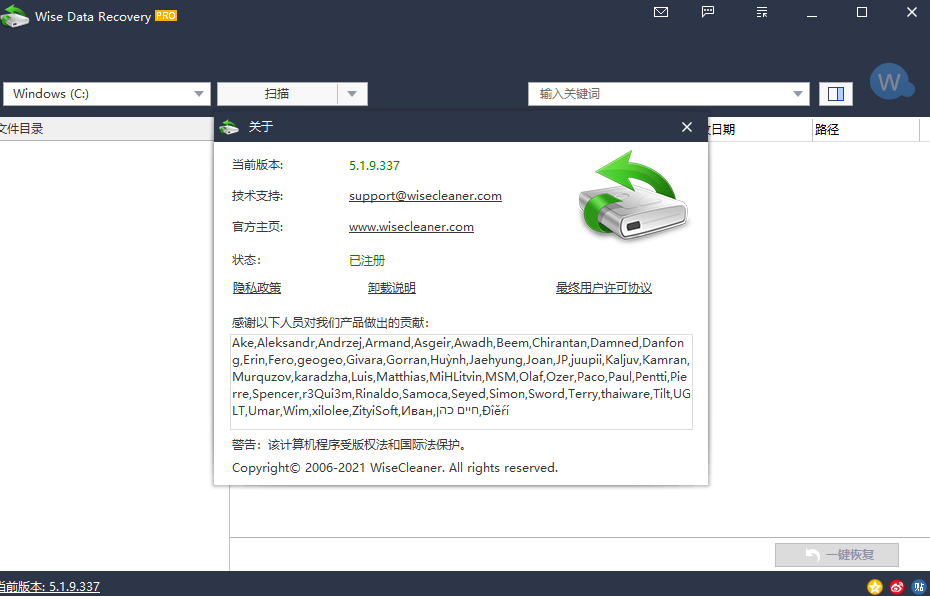Screen dimensions: 930x596
Task: Open the chat message icon in titlebar
Action: (x=709, y=12)
